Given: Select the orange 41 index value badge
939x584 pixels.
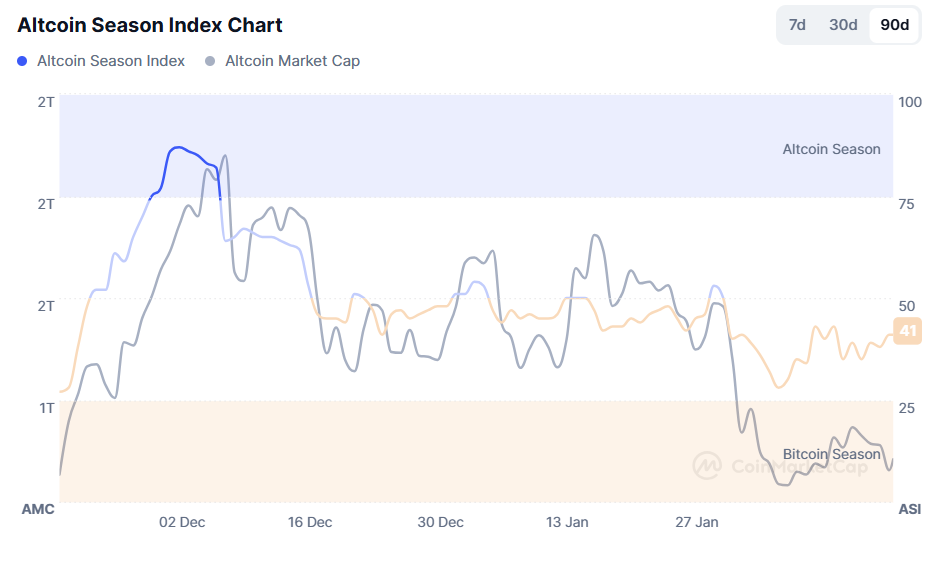Looking at the screenshot, I should [x=905, y=331].
